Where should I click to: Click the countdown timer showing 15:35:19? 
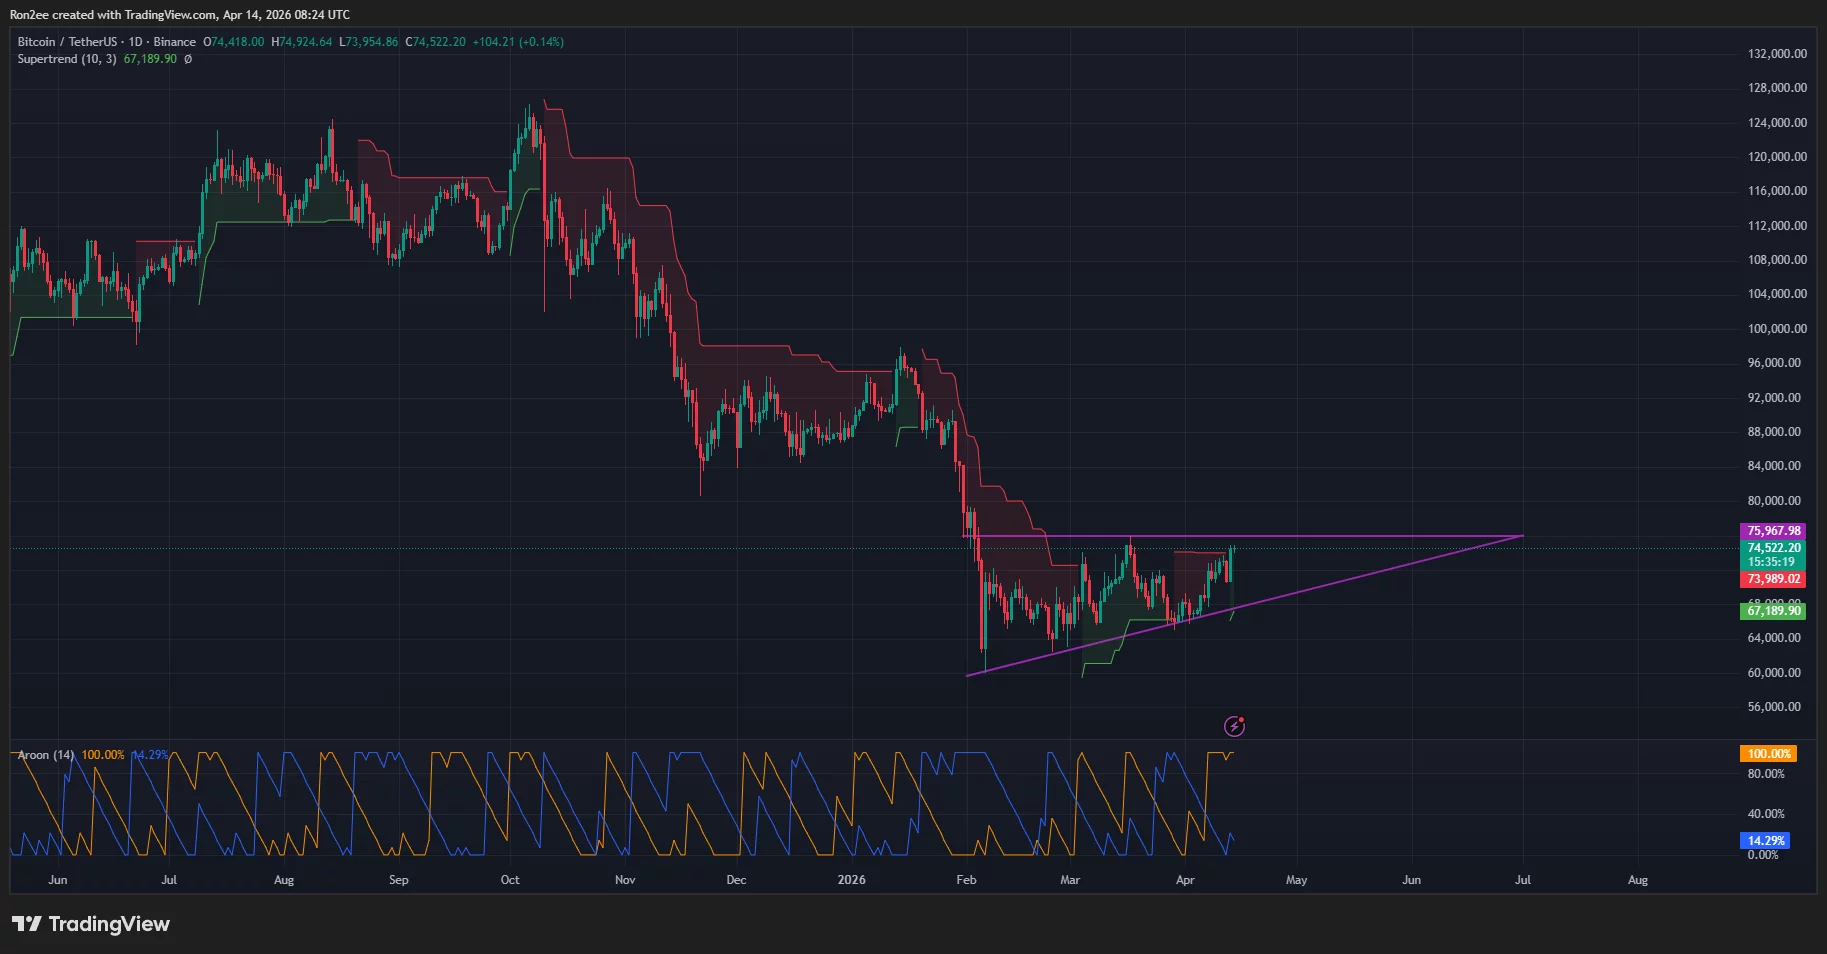click(x=1772, y=563)
